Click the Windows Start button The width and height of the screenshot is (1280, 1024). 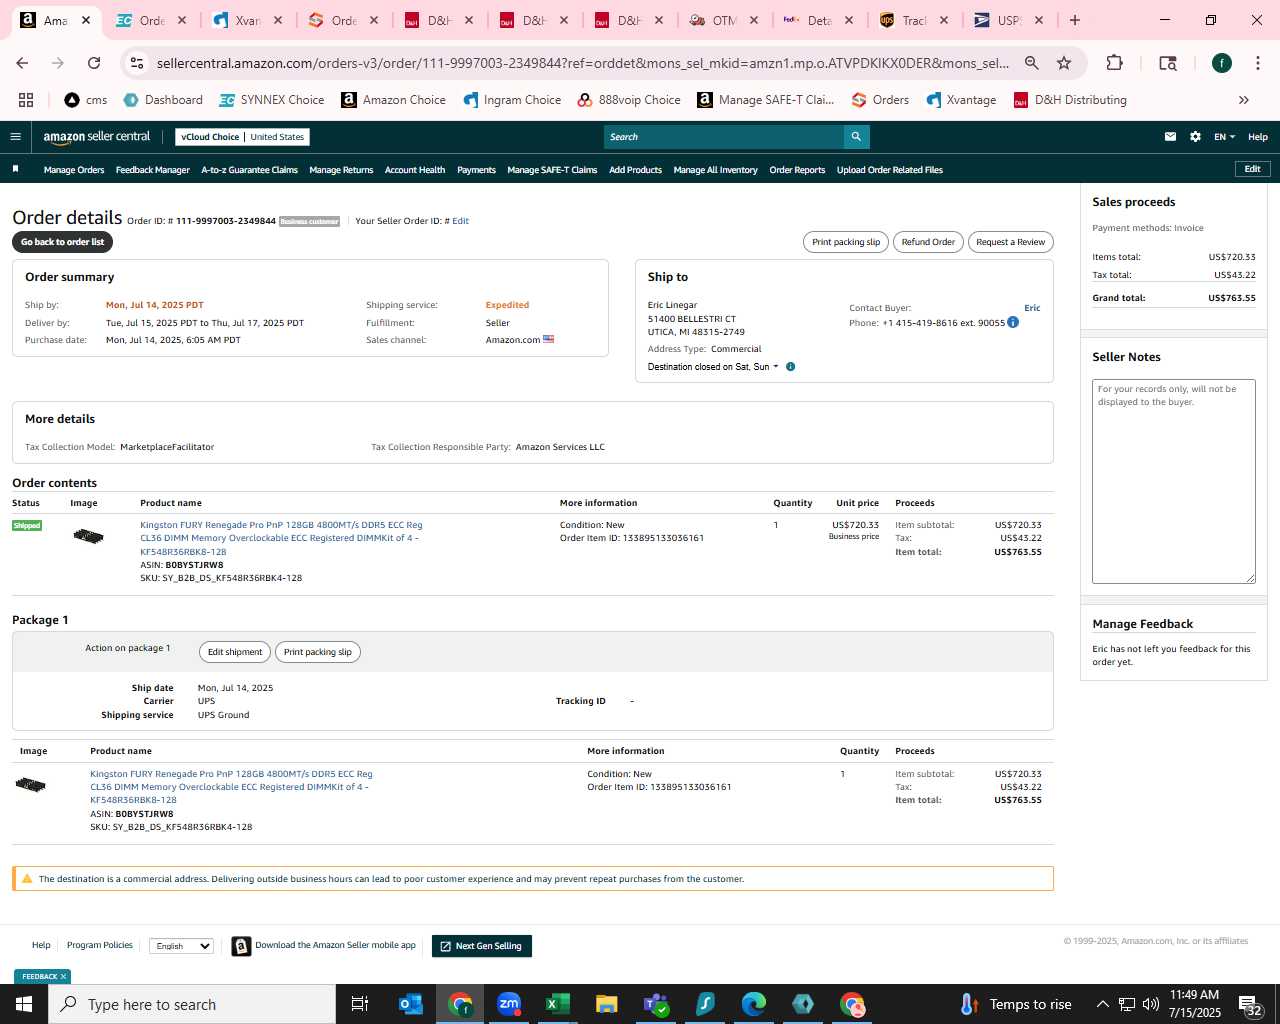(24, 1004)
